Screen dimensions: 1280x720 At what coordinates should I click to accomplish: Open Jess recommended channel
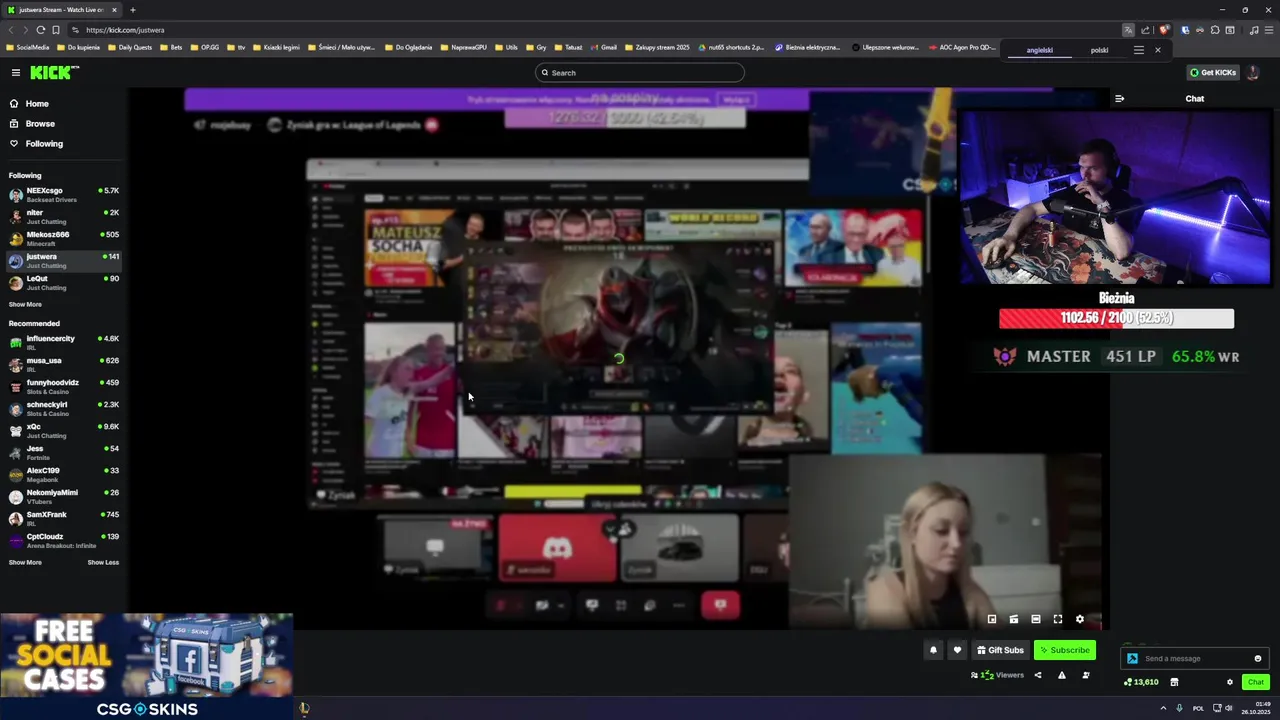(63, 452)
